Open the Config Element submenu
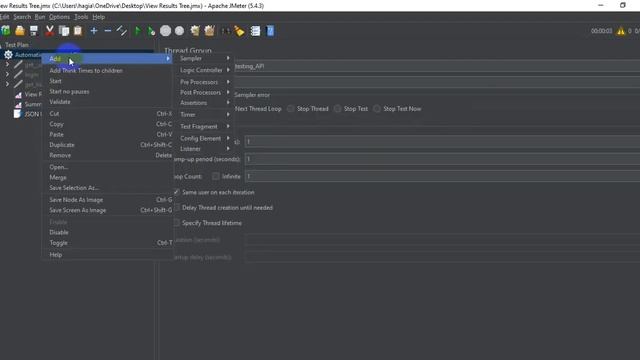Viewport: 640px width, 360px height. [204, 138]
